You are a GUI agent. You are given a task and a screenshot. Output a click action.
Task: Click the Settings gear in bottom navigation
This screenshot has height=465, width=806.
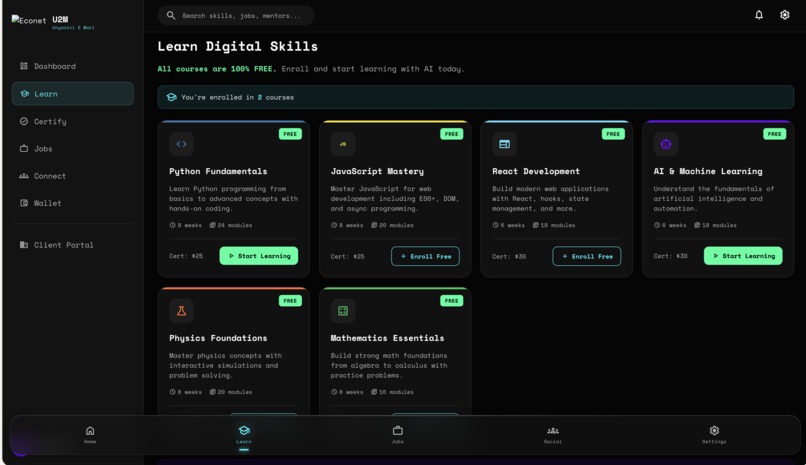coord(714,431)
